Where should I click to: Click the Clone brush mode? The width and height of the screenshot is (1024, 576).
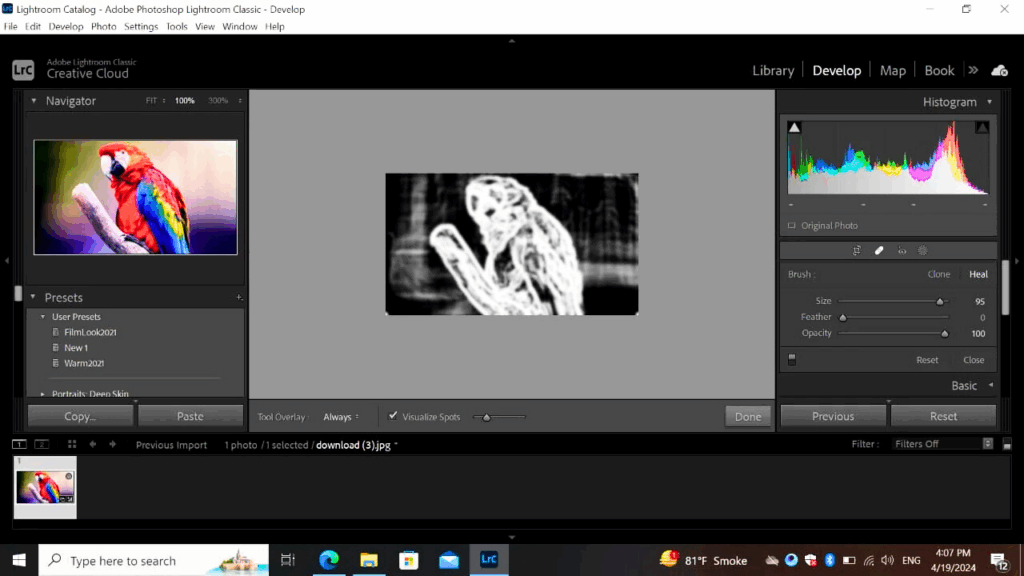938,274
